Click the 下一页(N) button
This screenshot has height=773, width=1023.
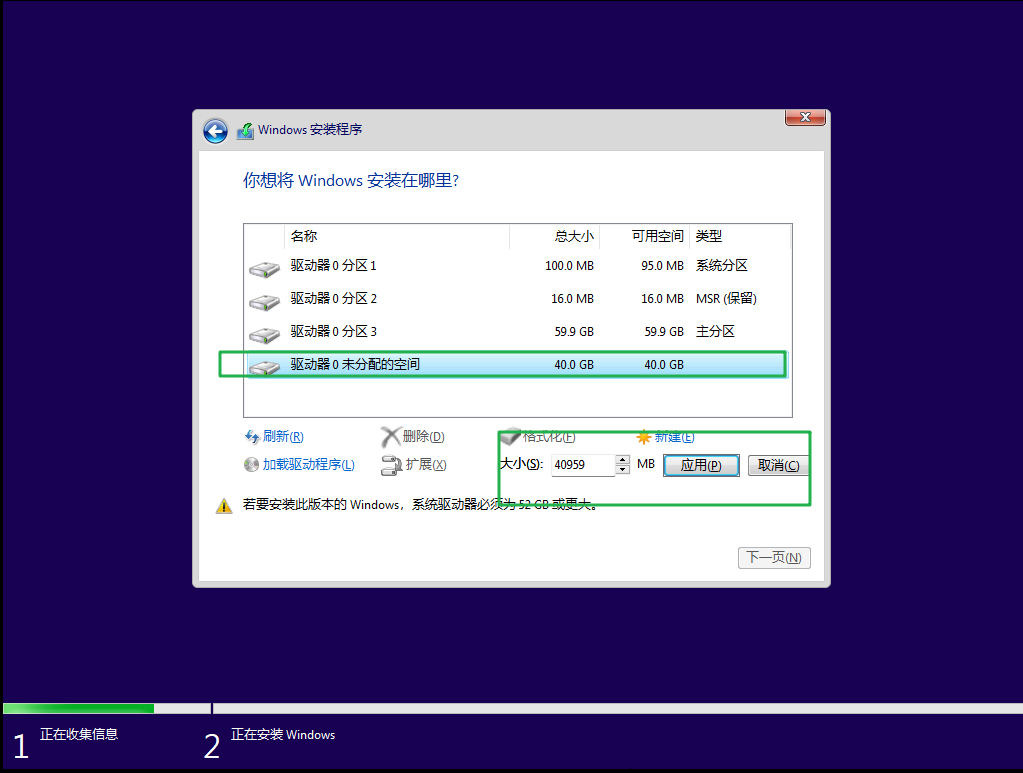[x=774, y=558]
